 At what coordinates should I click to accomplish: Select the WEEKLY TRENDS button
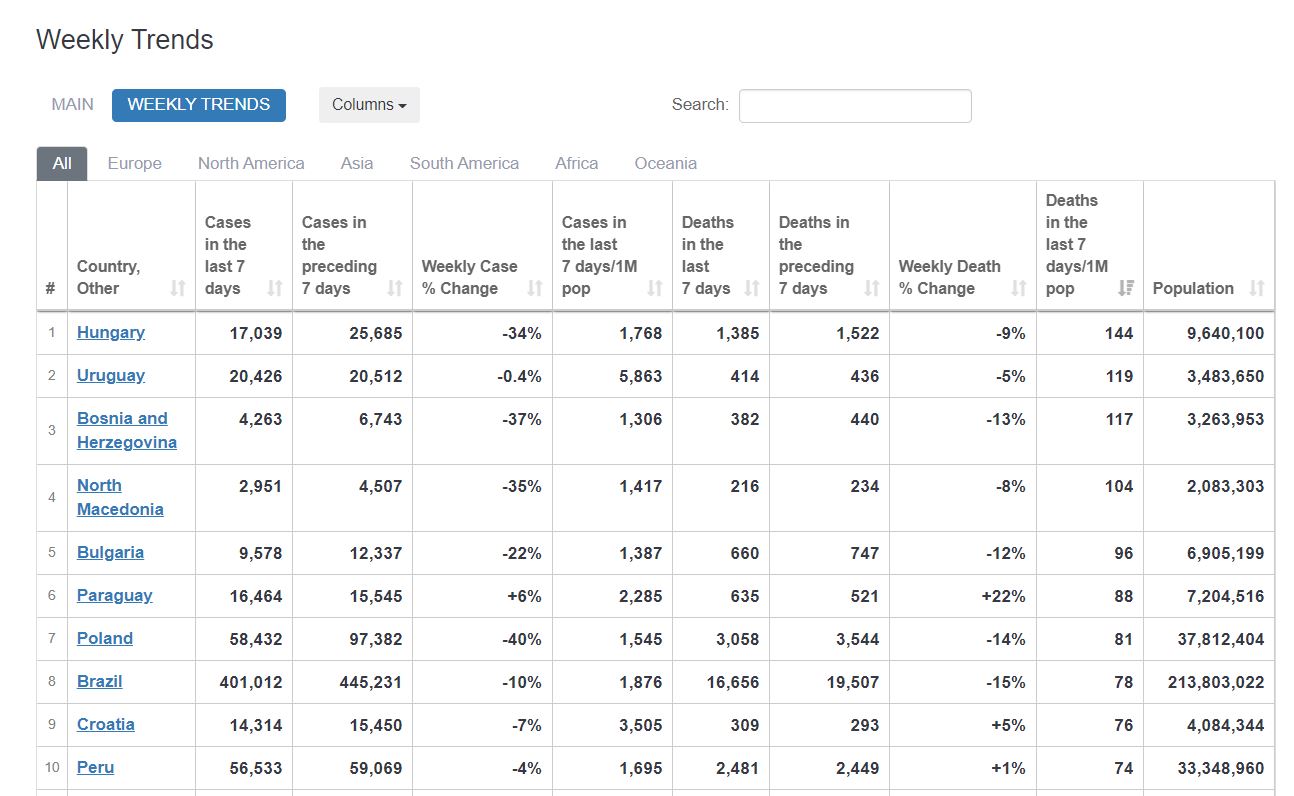199,105
